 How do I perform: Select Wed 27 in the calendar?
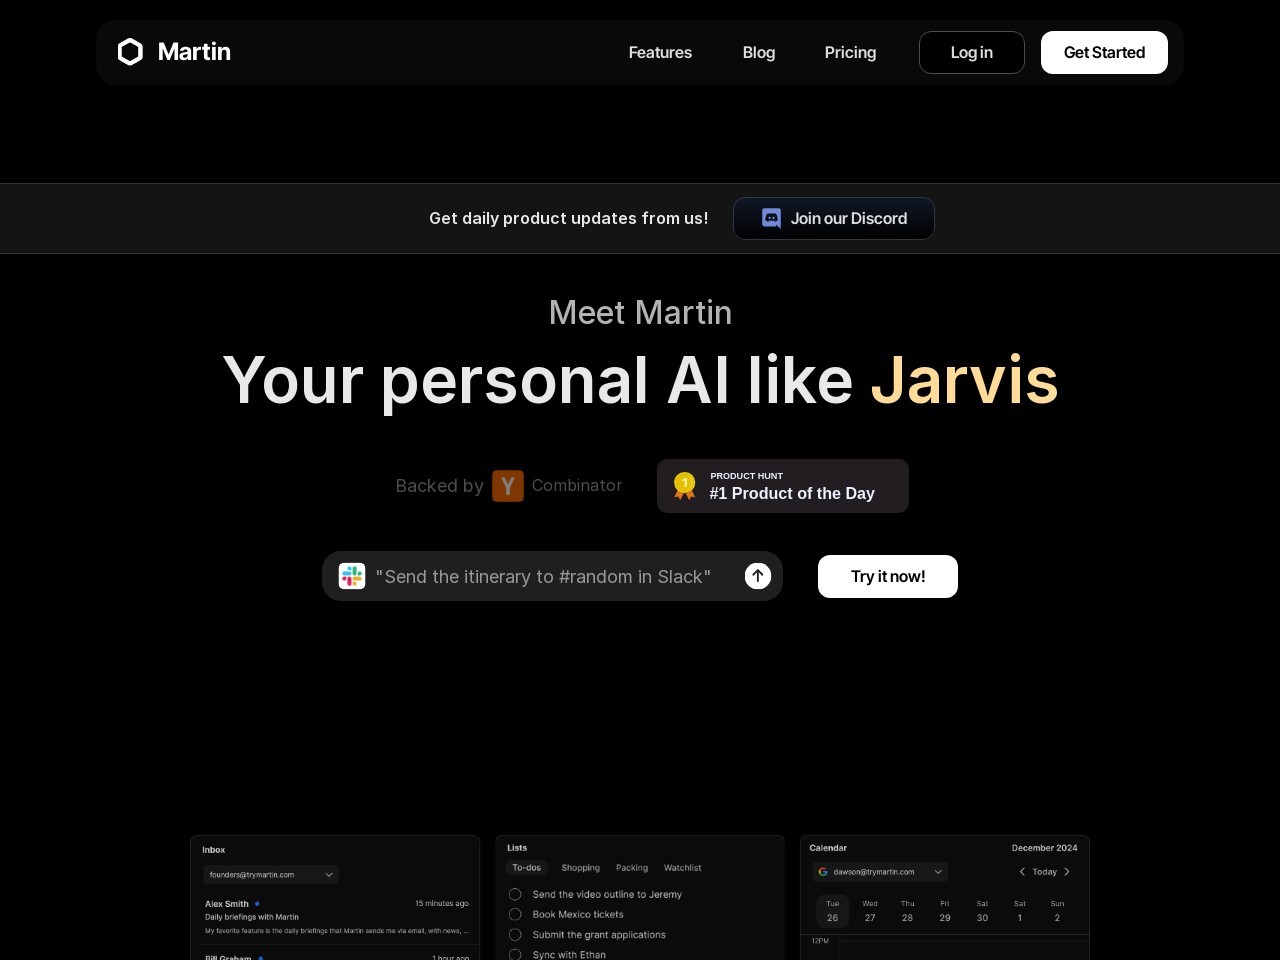click(x=870, y=911)
